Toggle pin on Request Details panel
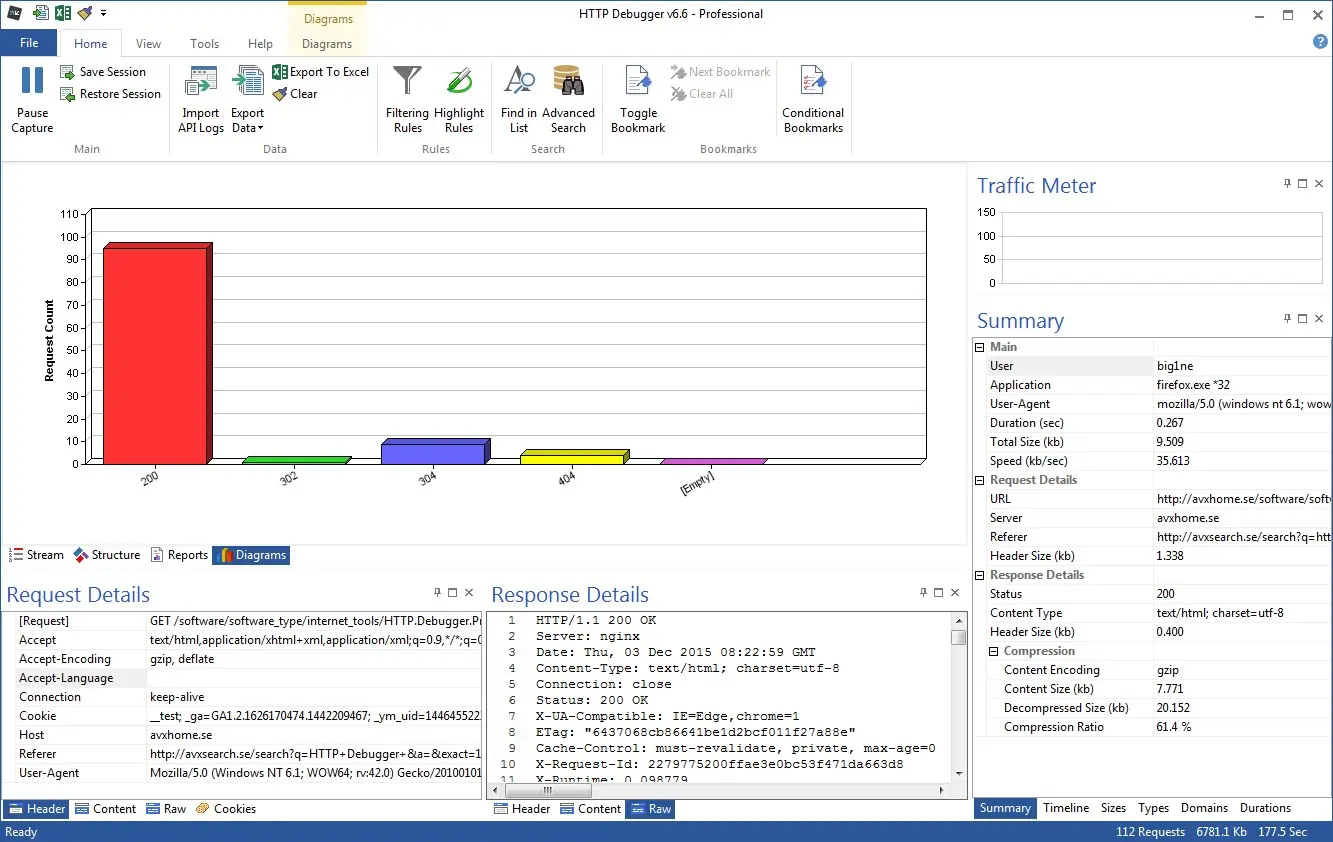Viewport: 1333px width, 842px height. point(437,593)
